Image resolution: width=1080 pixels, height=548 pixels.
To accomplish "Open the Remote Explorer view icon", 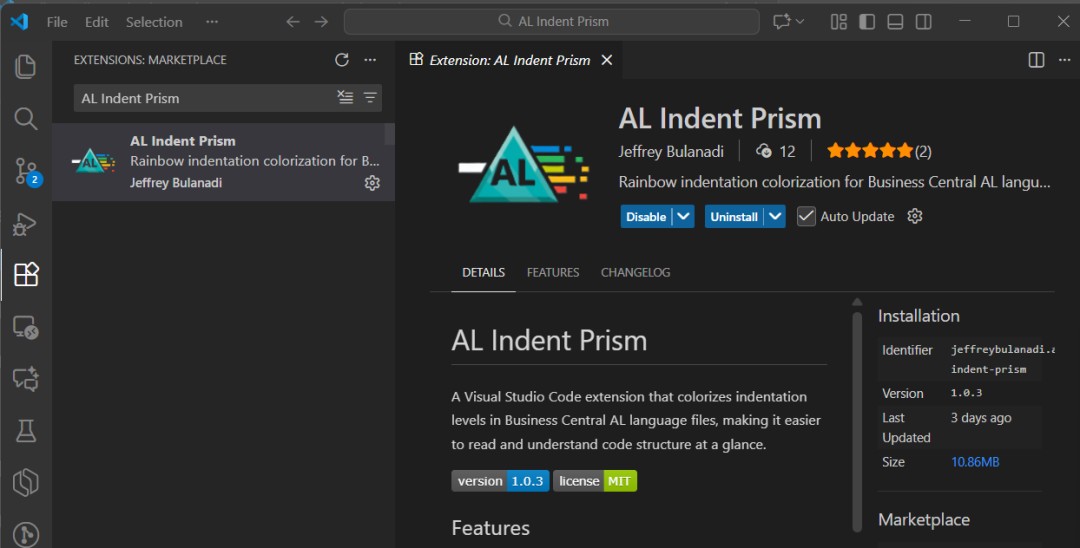I will pos(25,327).
